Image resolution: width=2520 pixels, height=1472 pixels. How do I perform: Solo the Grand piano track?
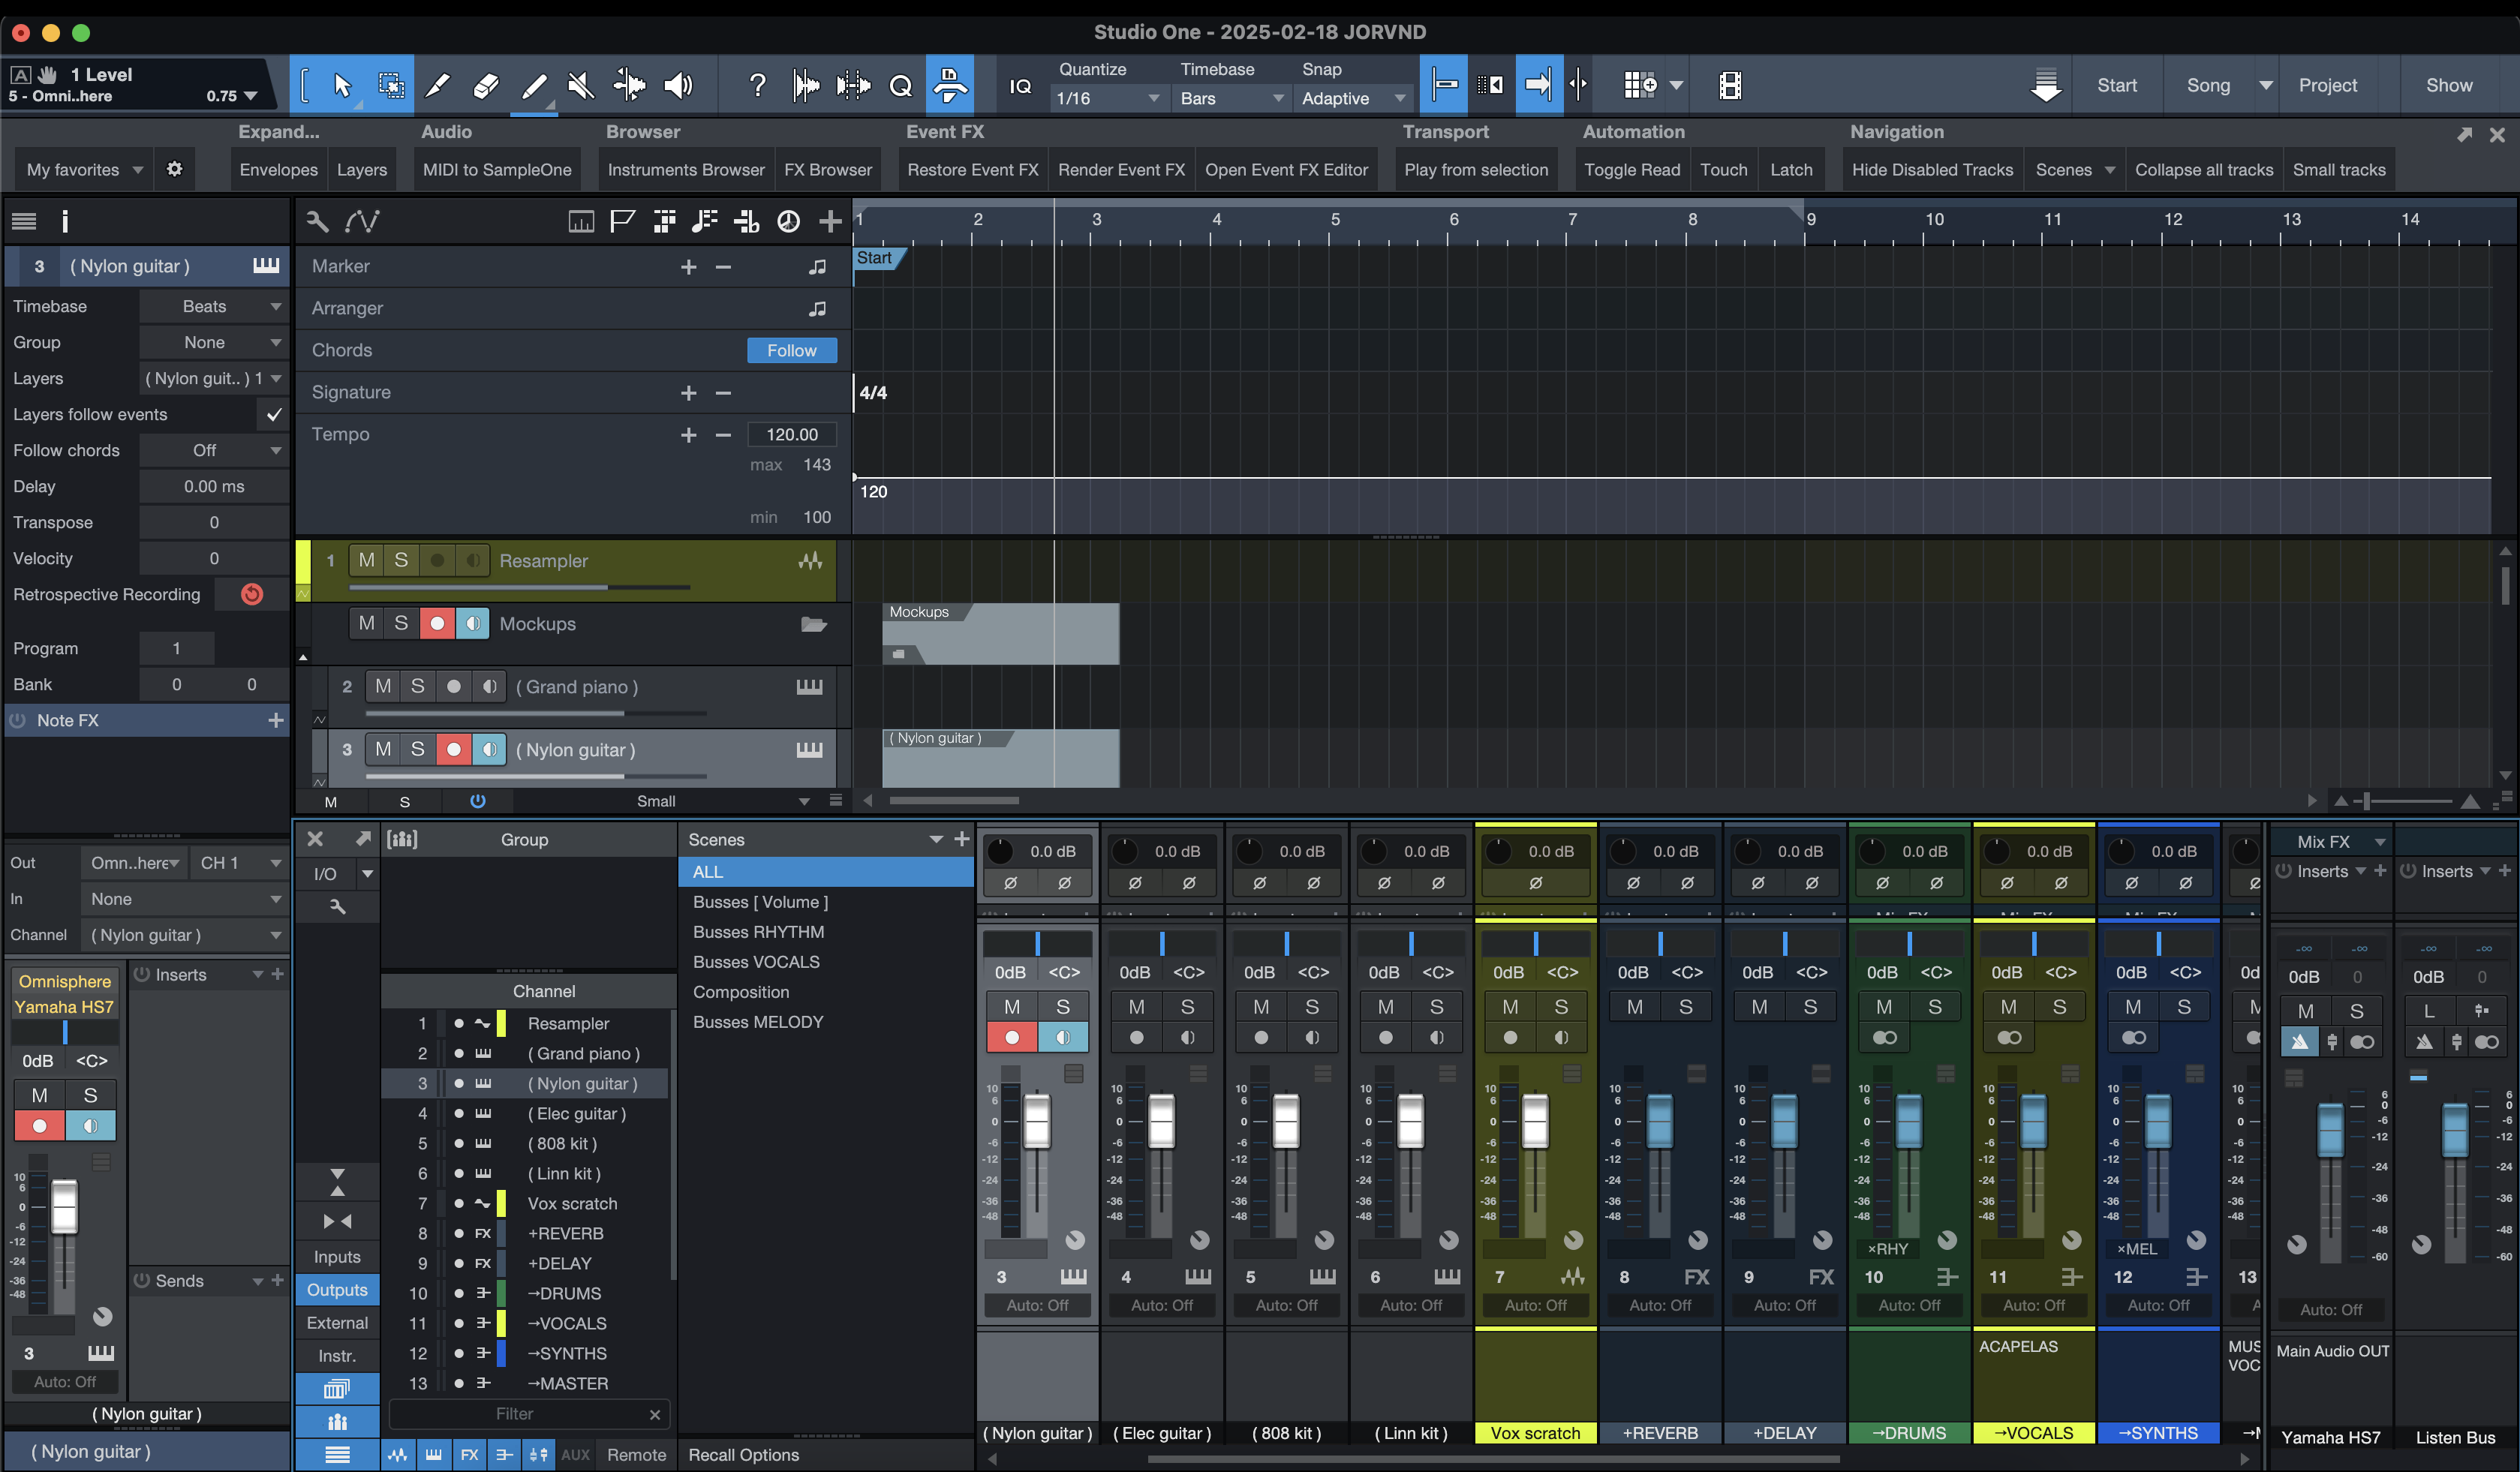coord(417,686)
